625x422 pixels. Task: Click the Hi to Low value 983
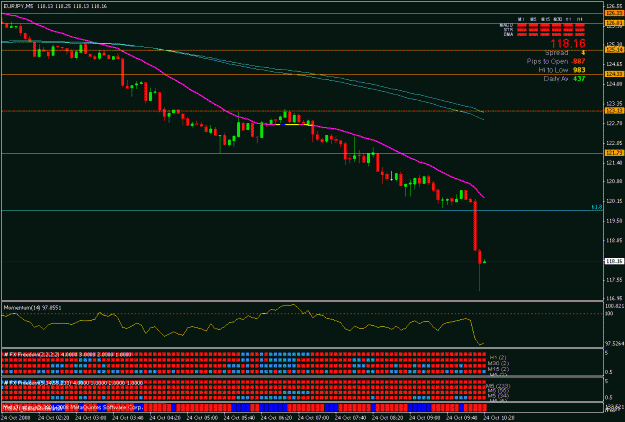click(x=579, y=70)
